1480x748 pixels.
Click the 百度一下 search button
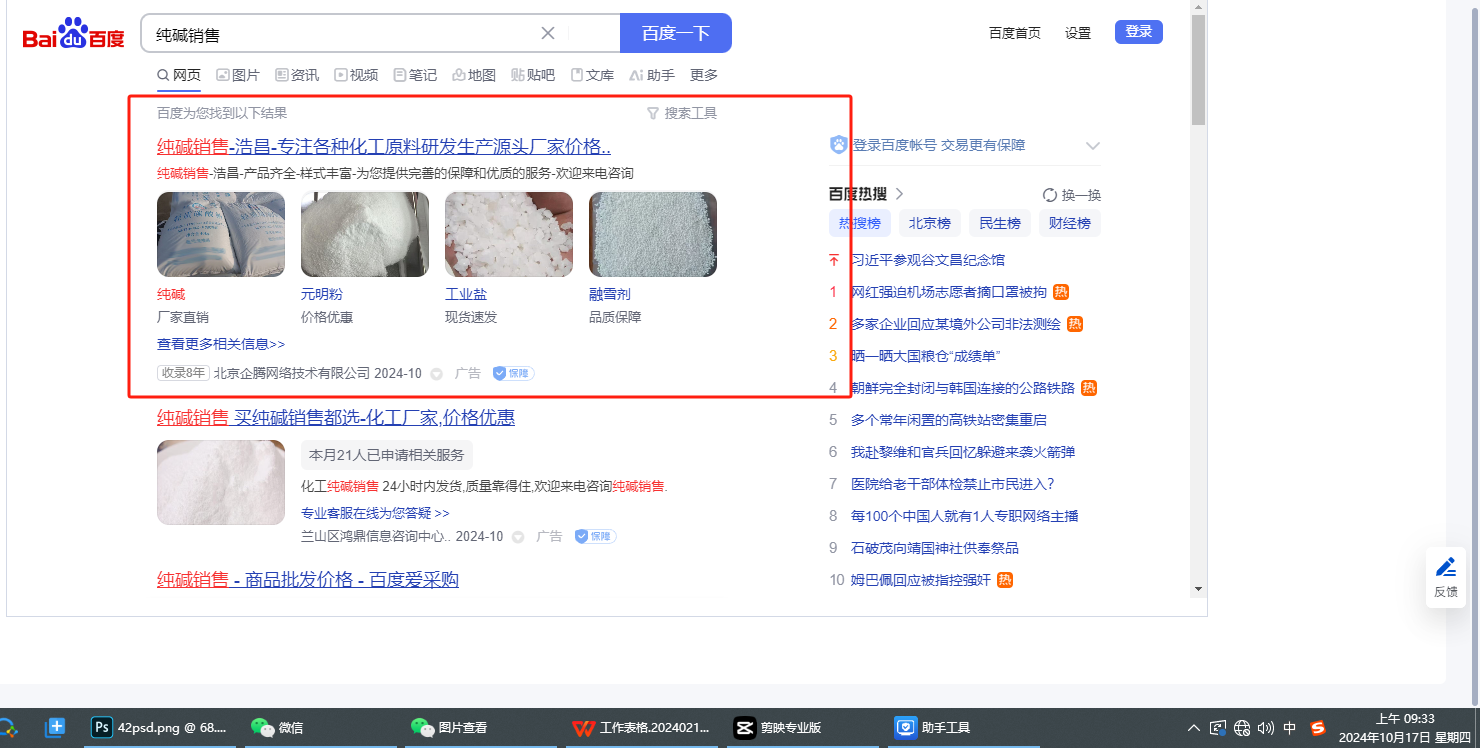click(x=676, y=33)
